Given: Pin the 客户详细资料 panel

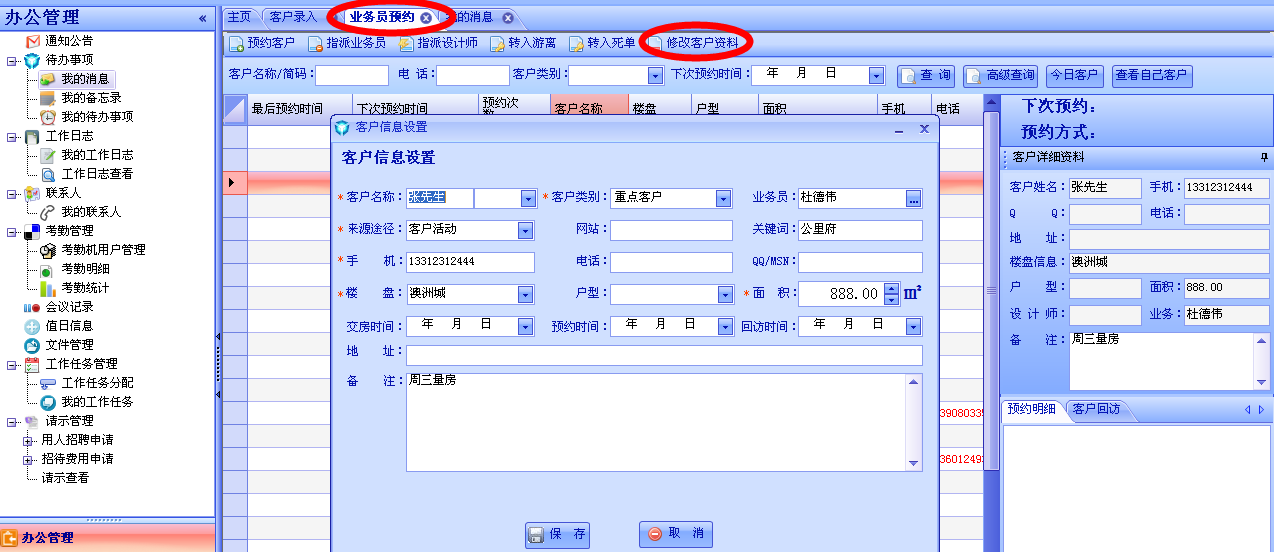Looking at the screenshot, I should [x=1264, y=158].
